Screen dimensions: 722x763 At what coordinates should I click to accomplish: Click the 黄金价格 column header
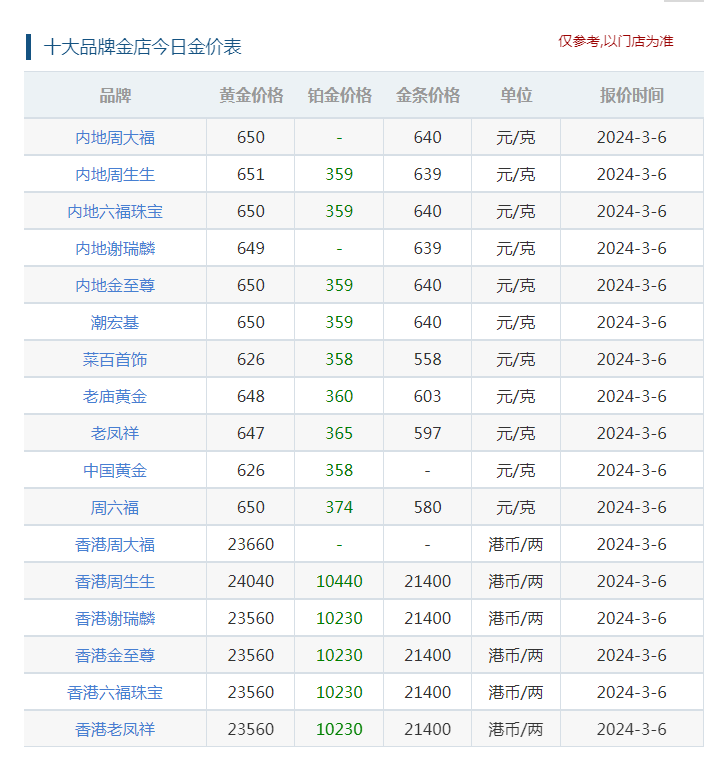tap(251, 96)
